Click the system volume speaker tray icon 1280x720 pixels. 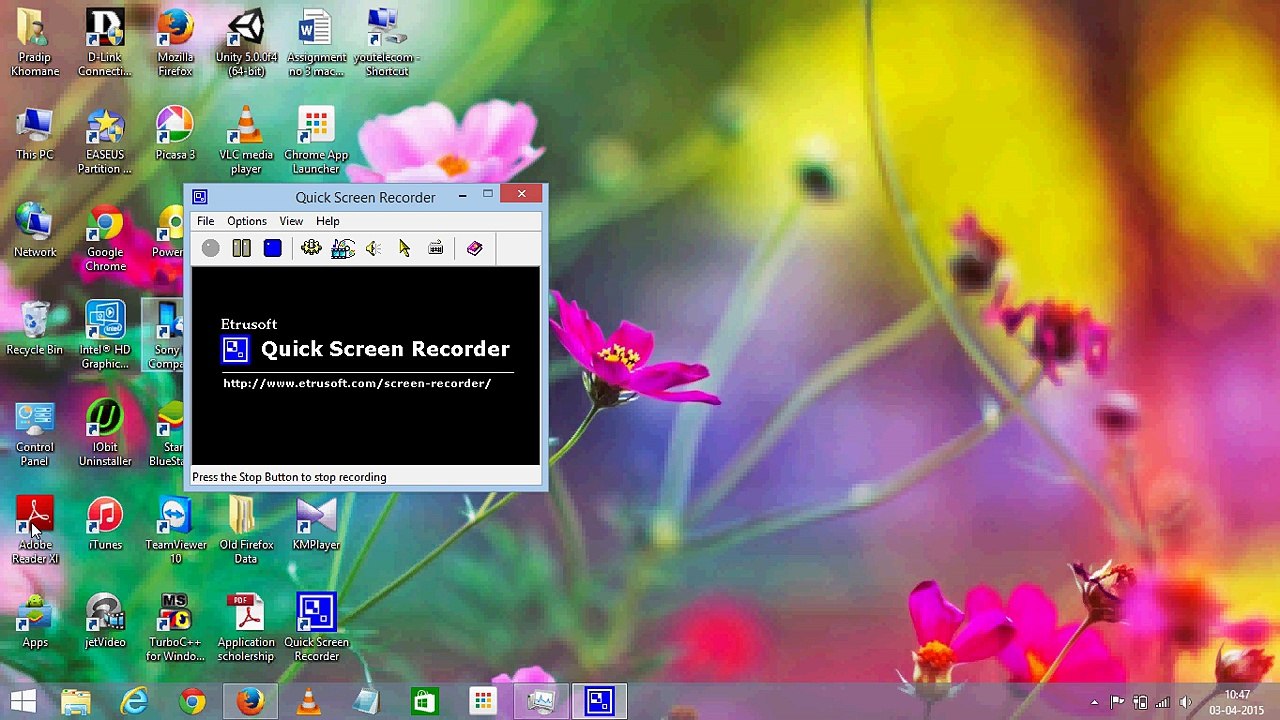(1185, 702)
